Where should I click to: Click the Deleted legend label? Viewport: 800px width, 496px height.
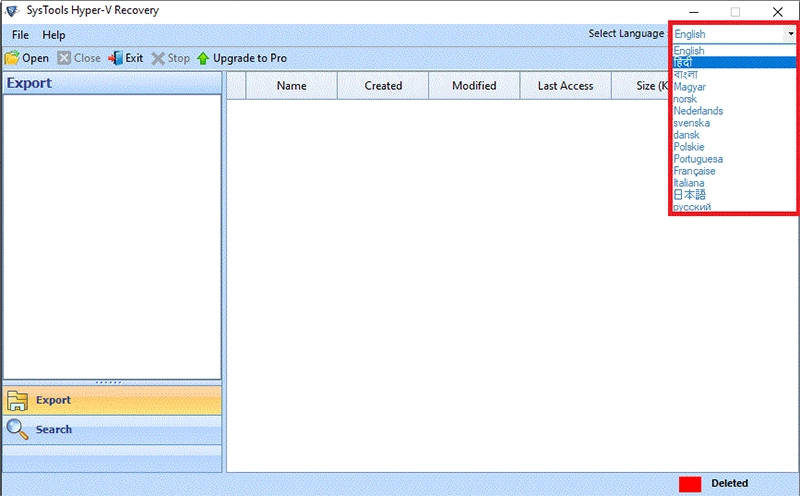coord(730,483)
